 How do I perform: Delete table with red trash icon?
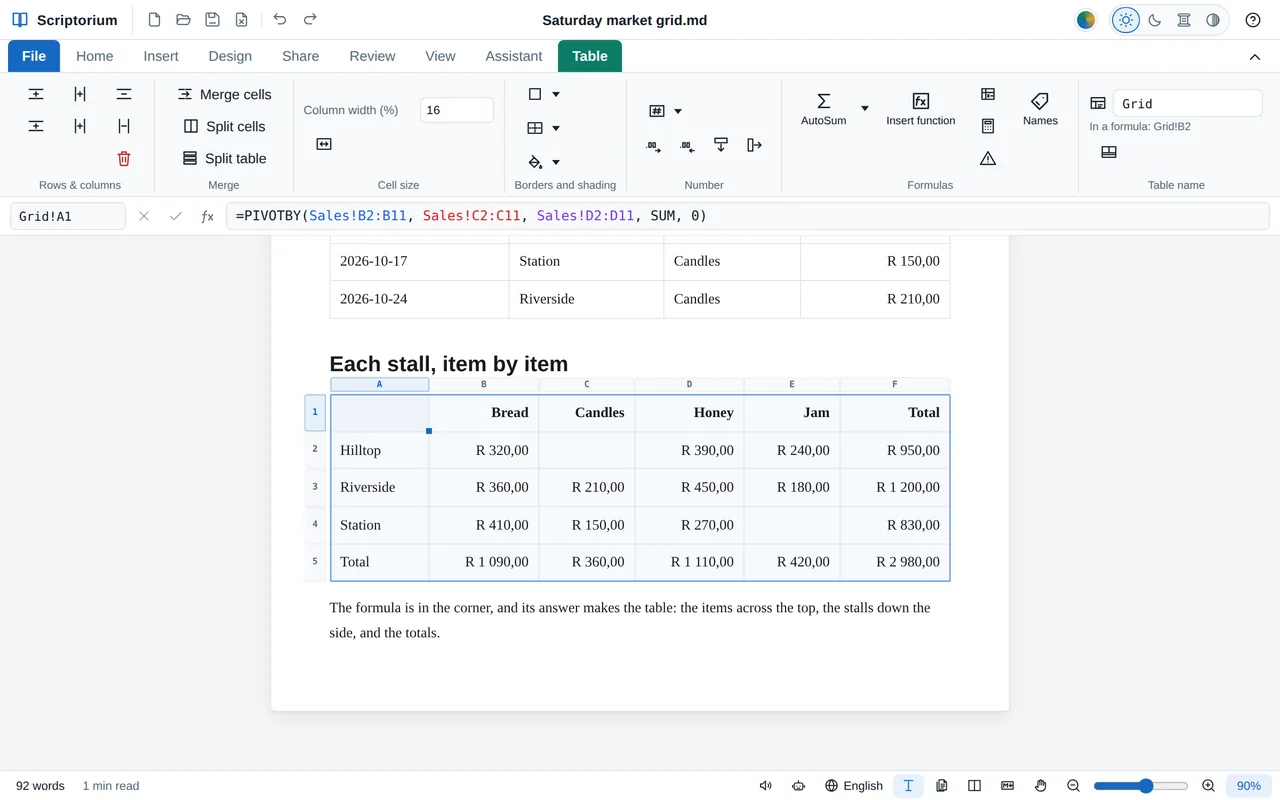(x=124, y=158)
